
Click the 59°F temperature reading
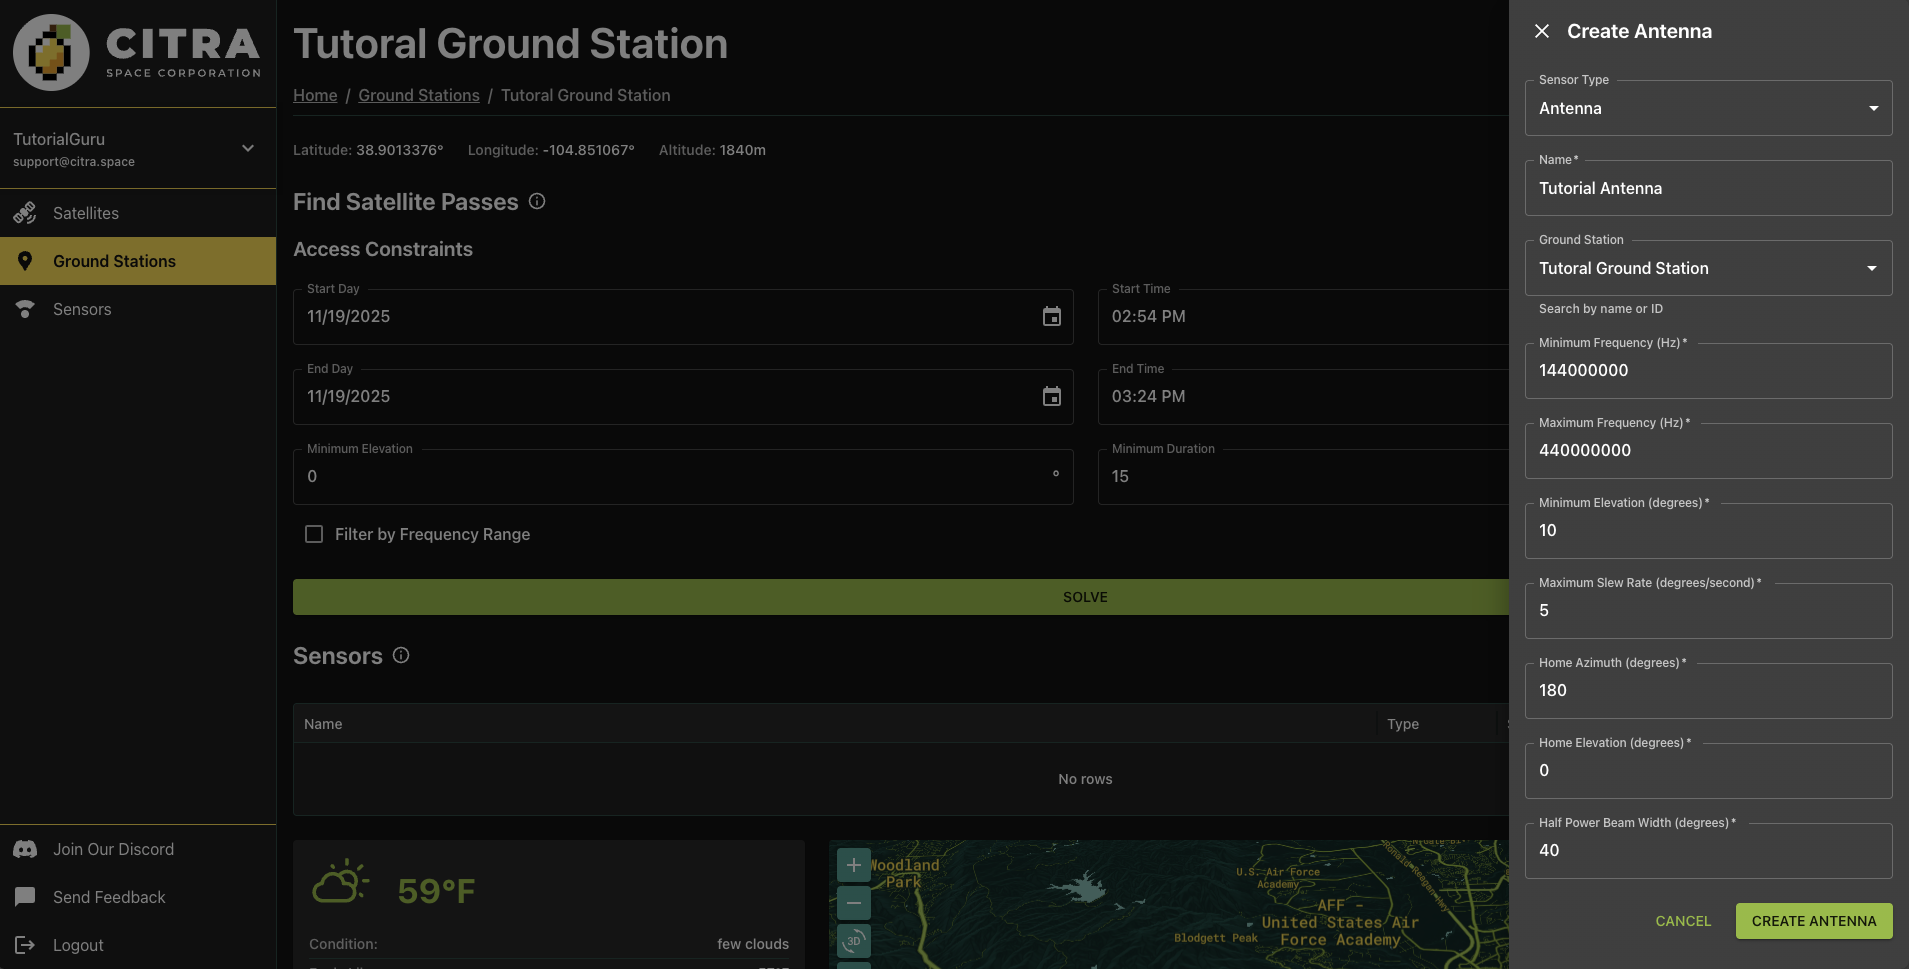tap(436, 890)
